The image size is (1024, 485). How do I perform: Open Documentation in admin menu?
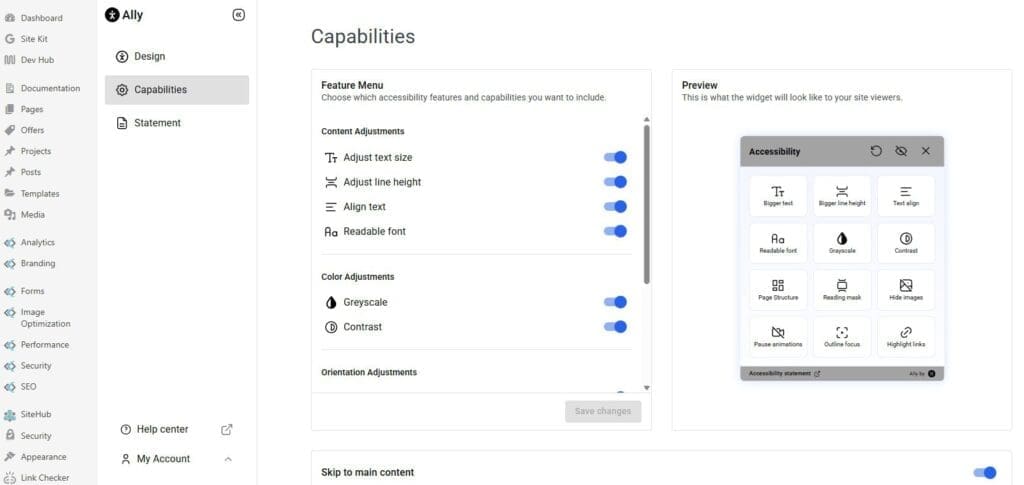click(x=48, y=88)
